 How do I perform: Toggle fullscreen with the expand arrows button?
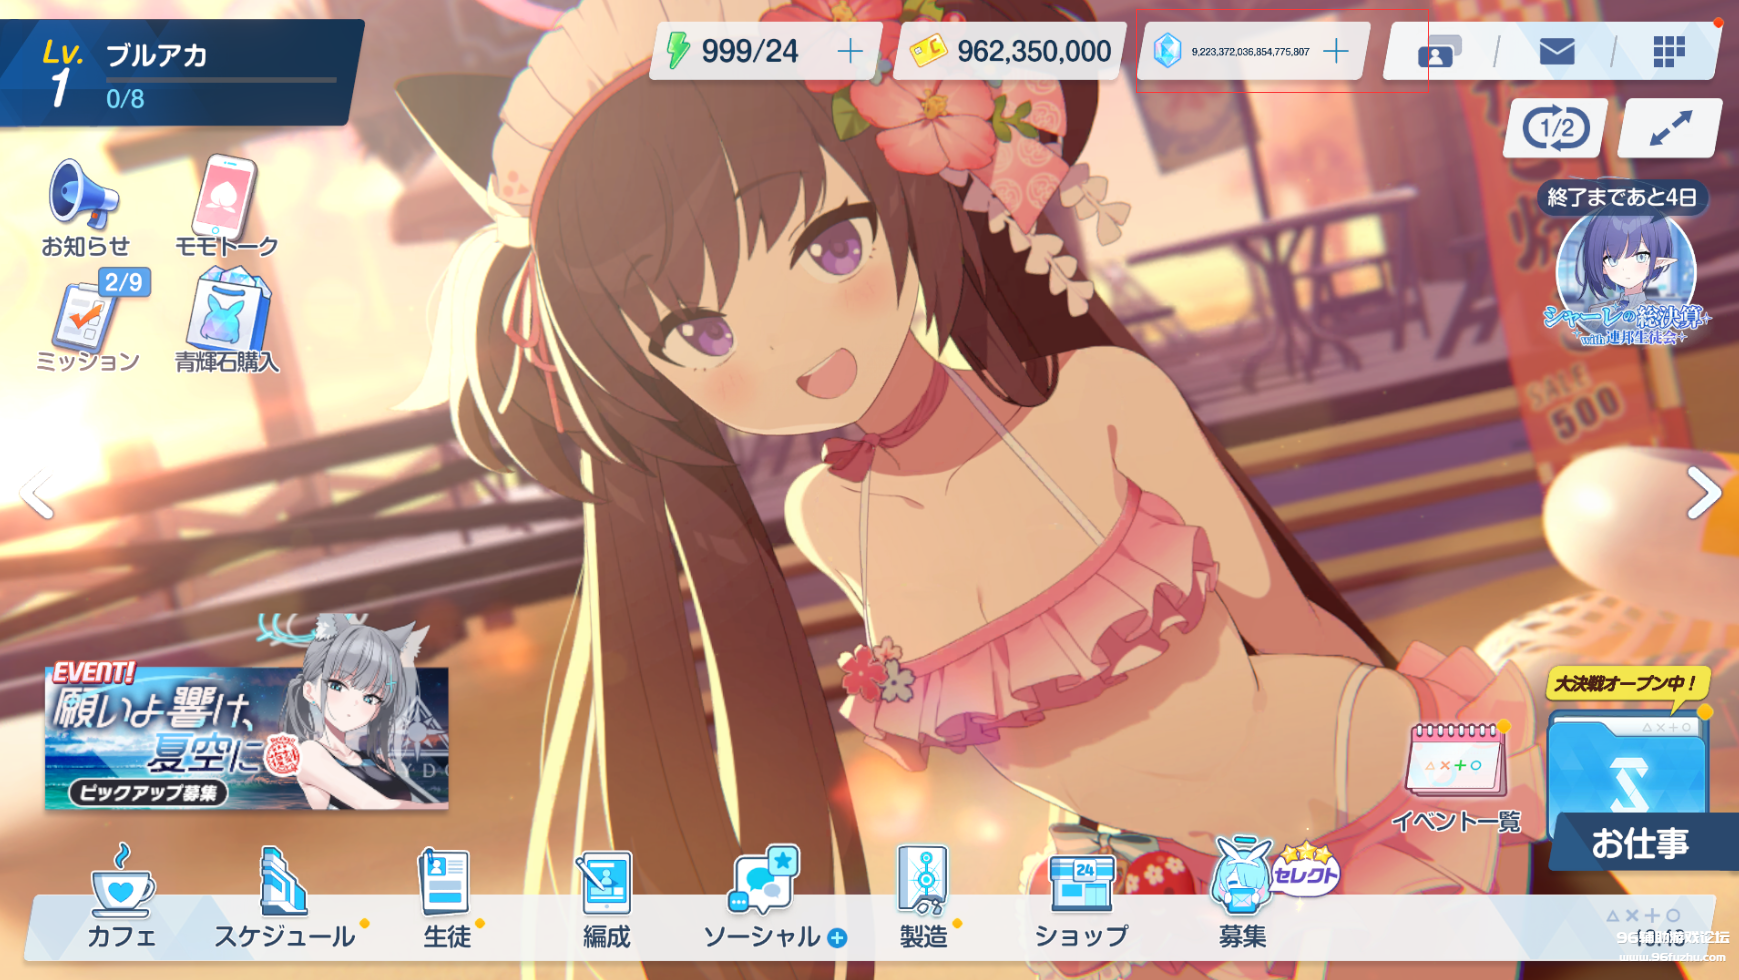(x=1669, y=128)
